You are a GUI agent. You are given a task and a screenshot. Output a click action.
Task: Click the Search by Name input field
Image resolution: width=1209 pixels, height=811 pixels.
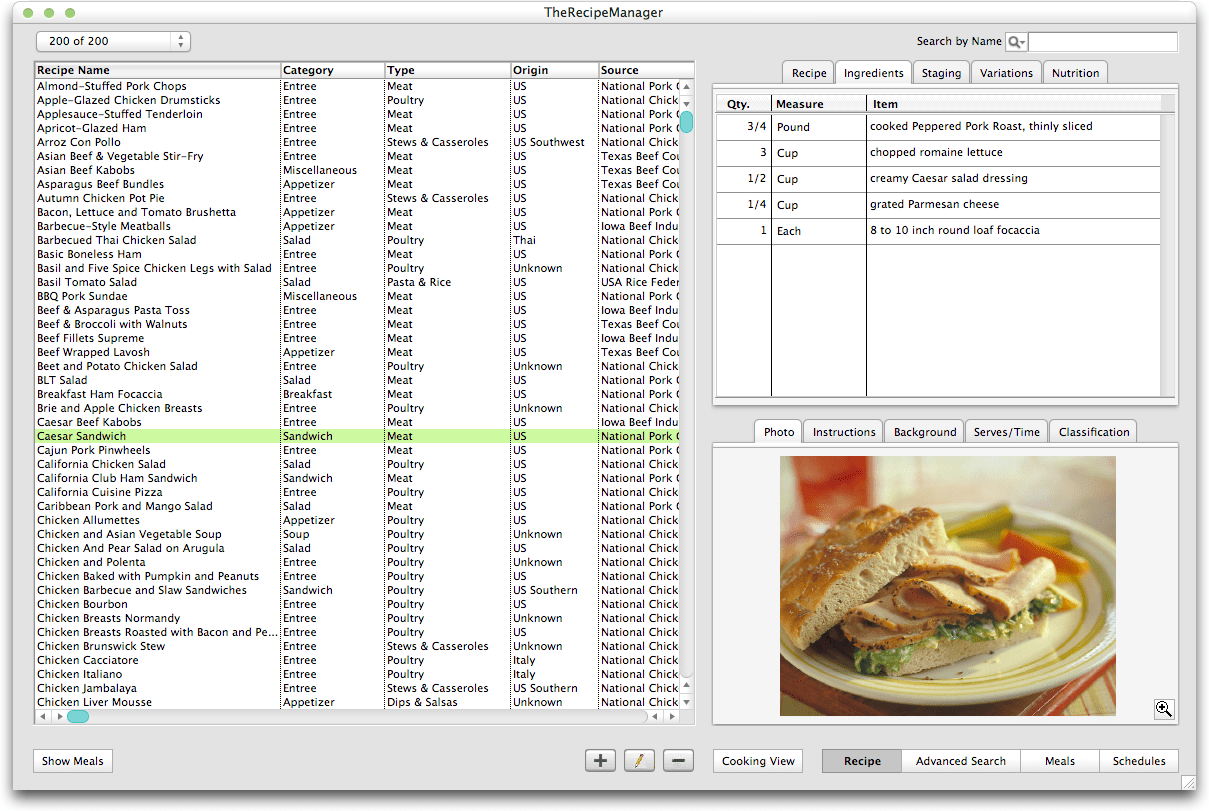(1103, 42)
